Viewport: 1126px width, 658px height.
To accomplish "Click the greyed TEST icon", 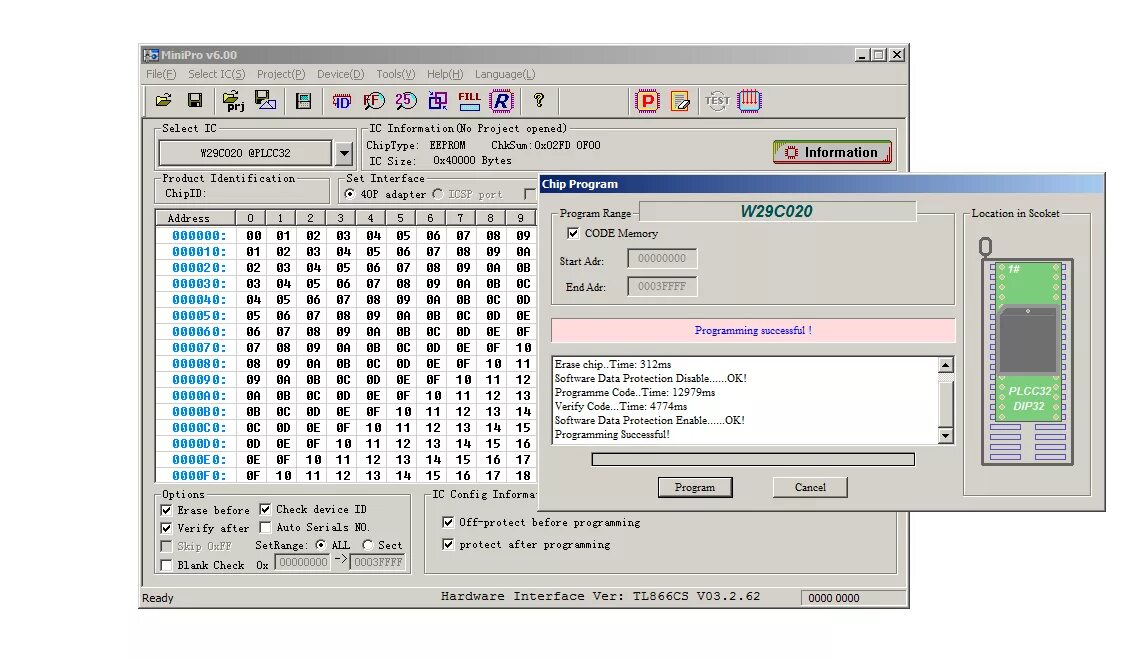I will tap(717, 101).
